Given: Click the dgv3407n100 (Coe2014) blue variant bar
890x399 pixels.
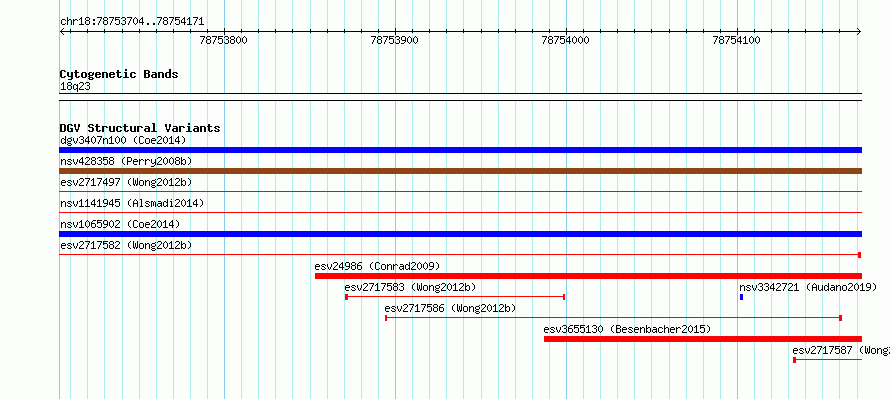Looking at the screenshot, I should tap(460, 150).
